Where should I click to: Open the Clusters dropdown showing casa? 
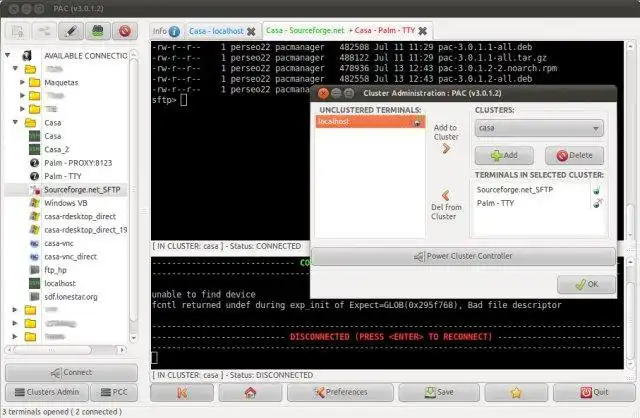pos(539,128)
